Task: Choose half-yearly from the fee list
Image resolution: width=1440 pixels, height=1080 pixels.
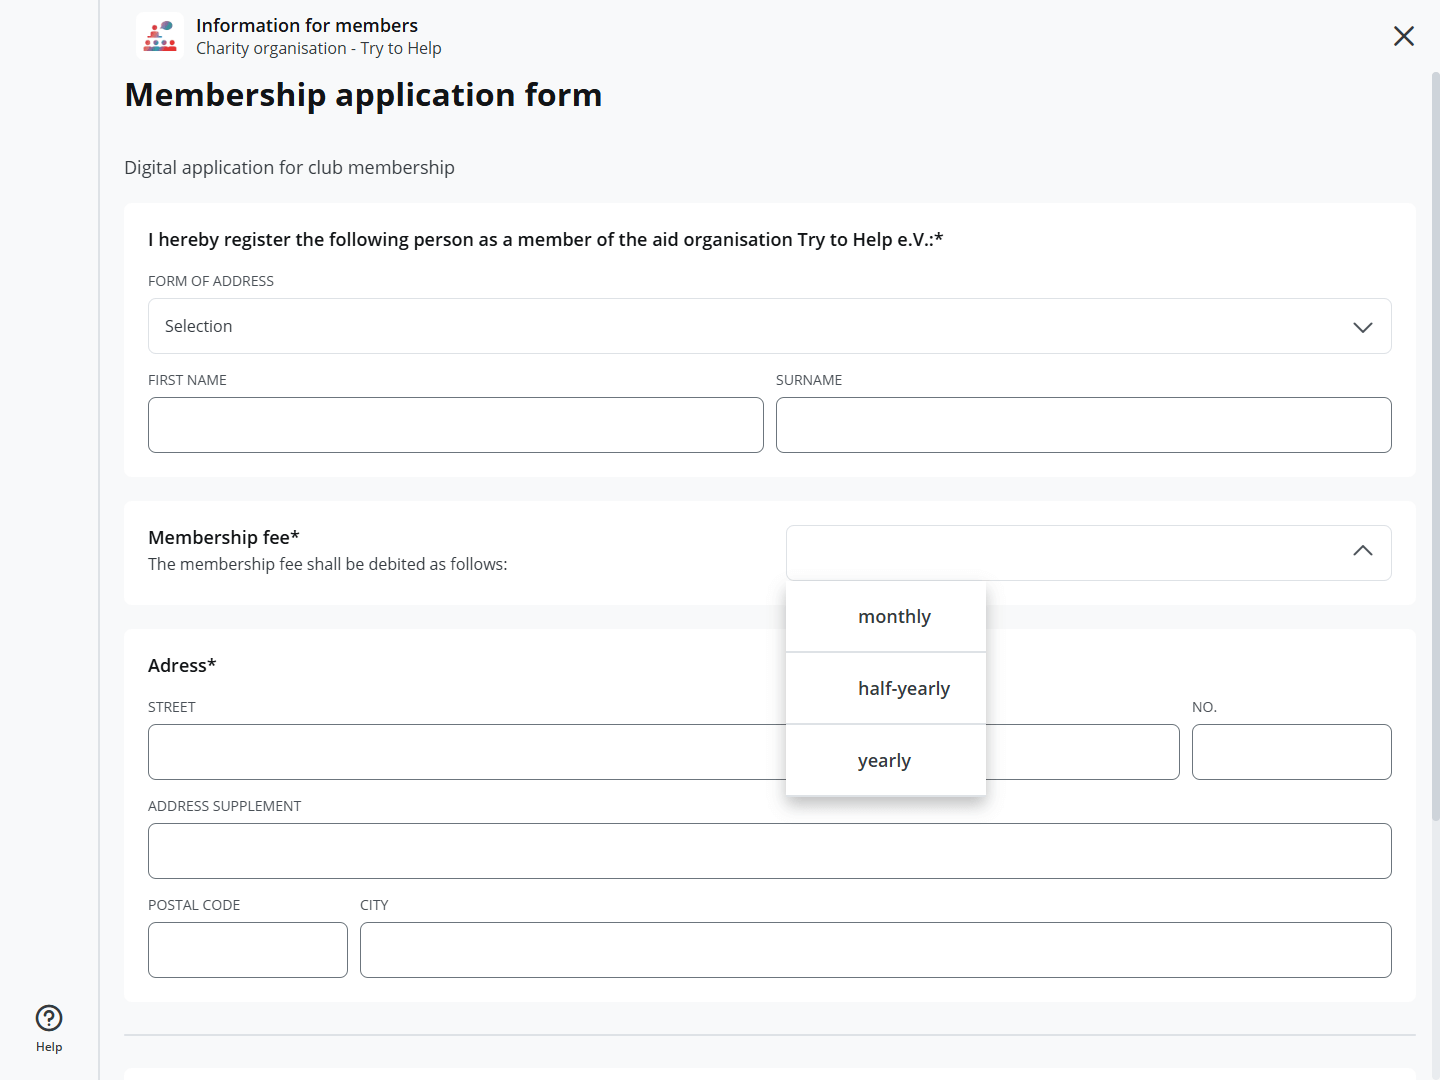Action: click(903, 689)
